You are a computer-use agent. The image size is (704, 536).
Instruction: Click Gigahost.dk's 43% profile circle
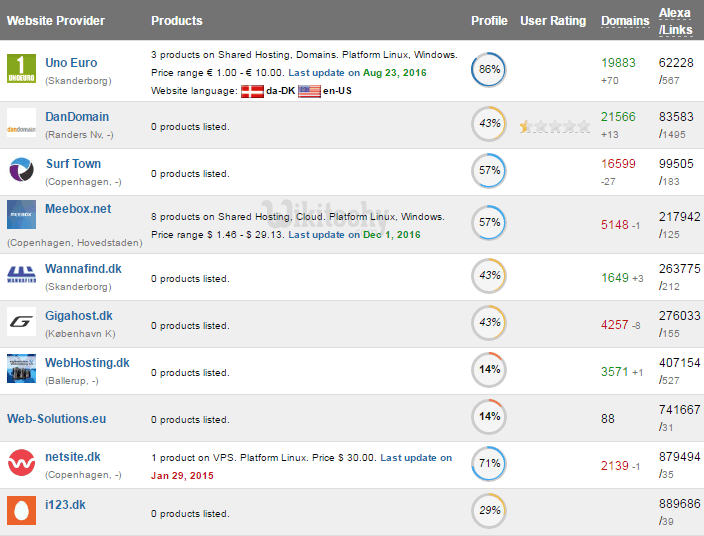click(x=489, y=323)
